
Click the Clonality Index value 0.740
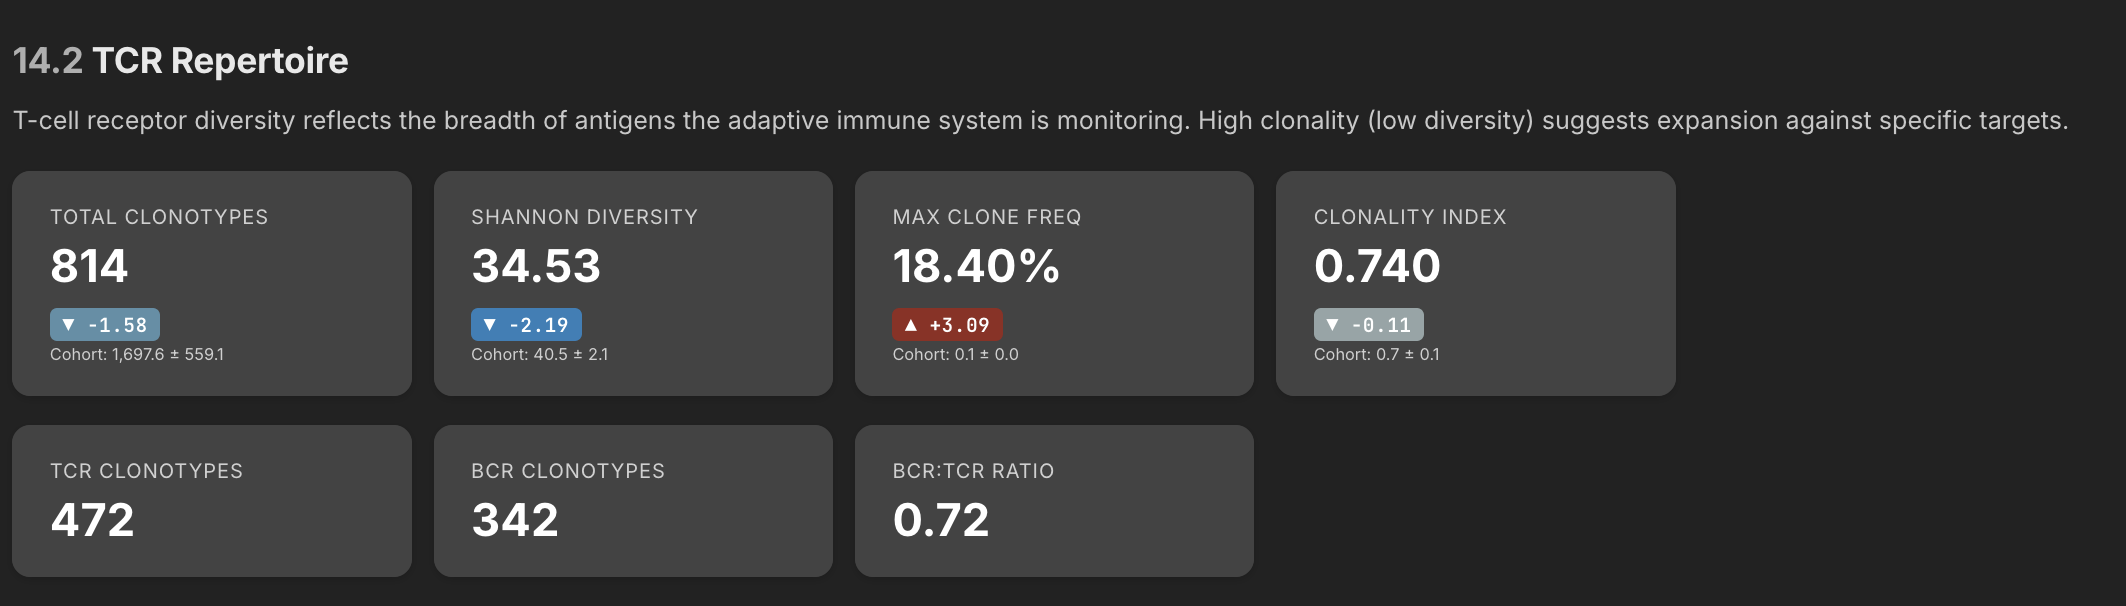[1377, 266]
